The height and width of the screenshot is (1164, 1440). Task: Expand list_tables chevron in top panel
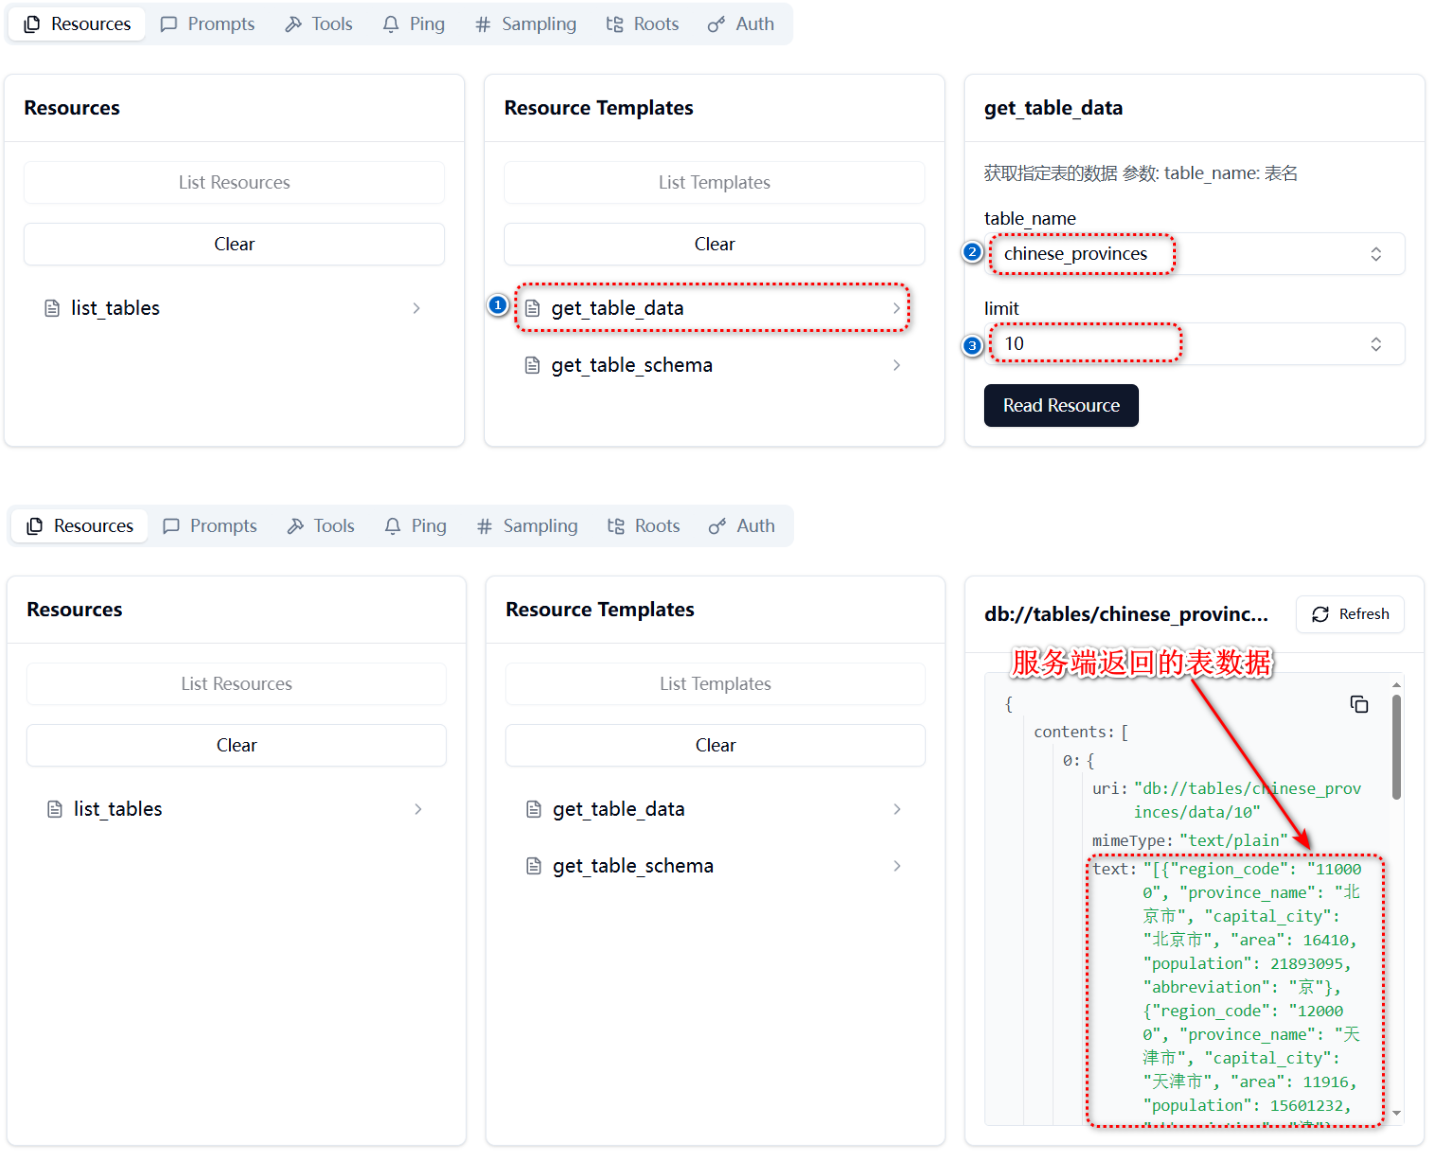pyautogui.click(x=416, y=309)
